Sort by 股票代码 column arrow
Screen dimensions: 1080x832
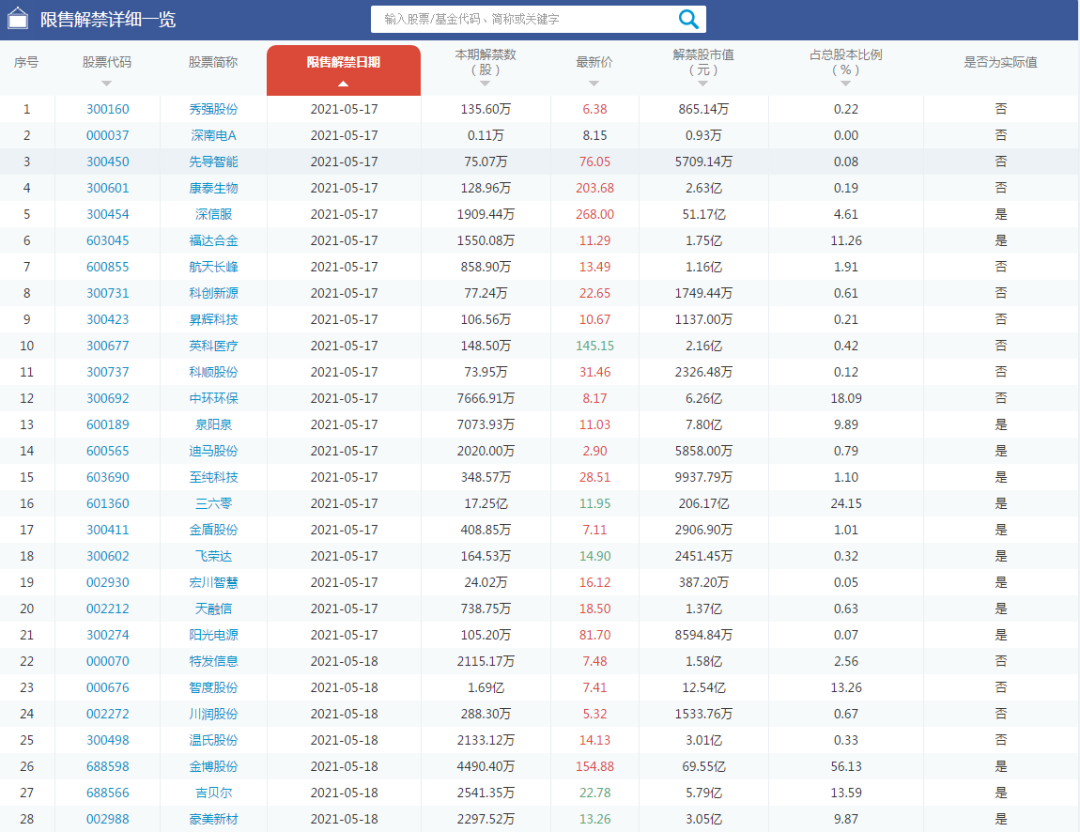click(x=106, y=83)
